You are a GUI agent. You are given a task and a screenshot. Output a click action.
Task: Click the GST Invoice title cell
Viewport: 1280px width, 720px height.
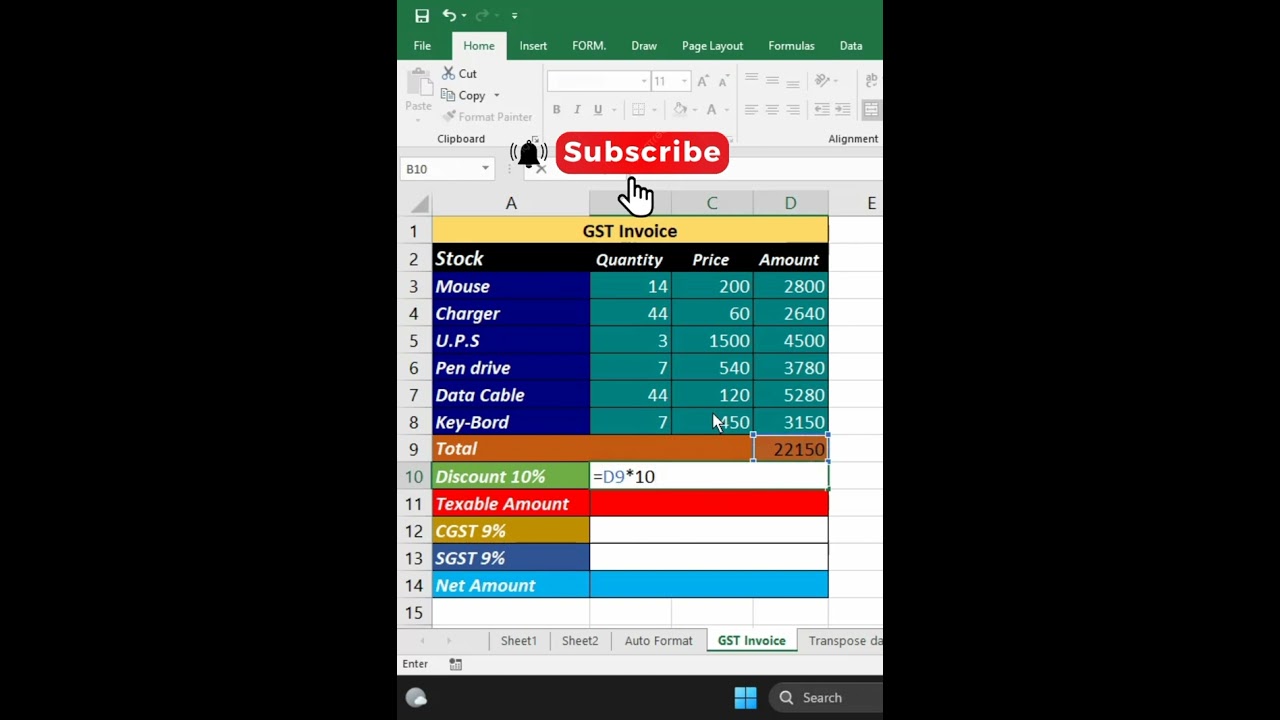point(630,231)
